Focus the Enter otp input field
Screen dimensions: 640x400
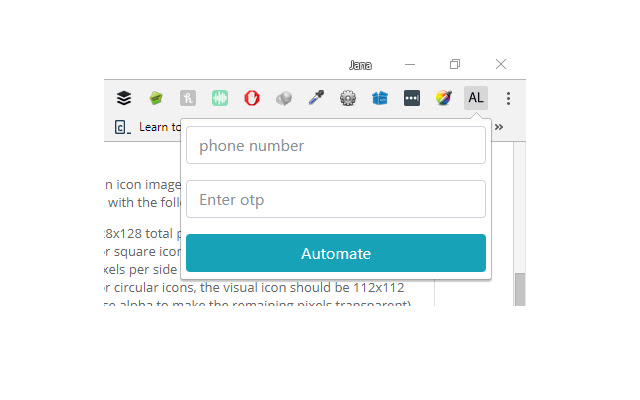click(x=336, y=199)
